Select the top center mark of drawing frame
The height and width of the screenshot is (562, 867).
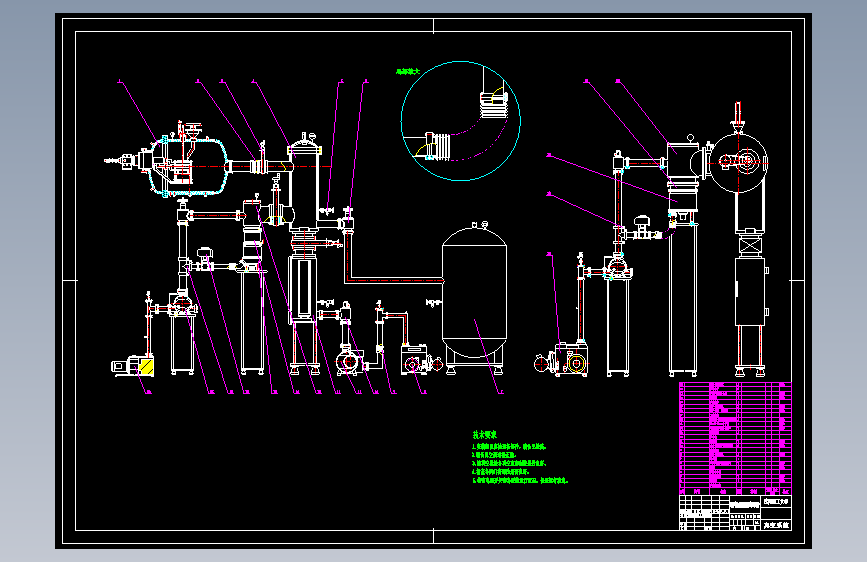point(434,25)
